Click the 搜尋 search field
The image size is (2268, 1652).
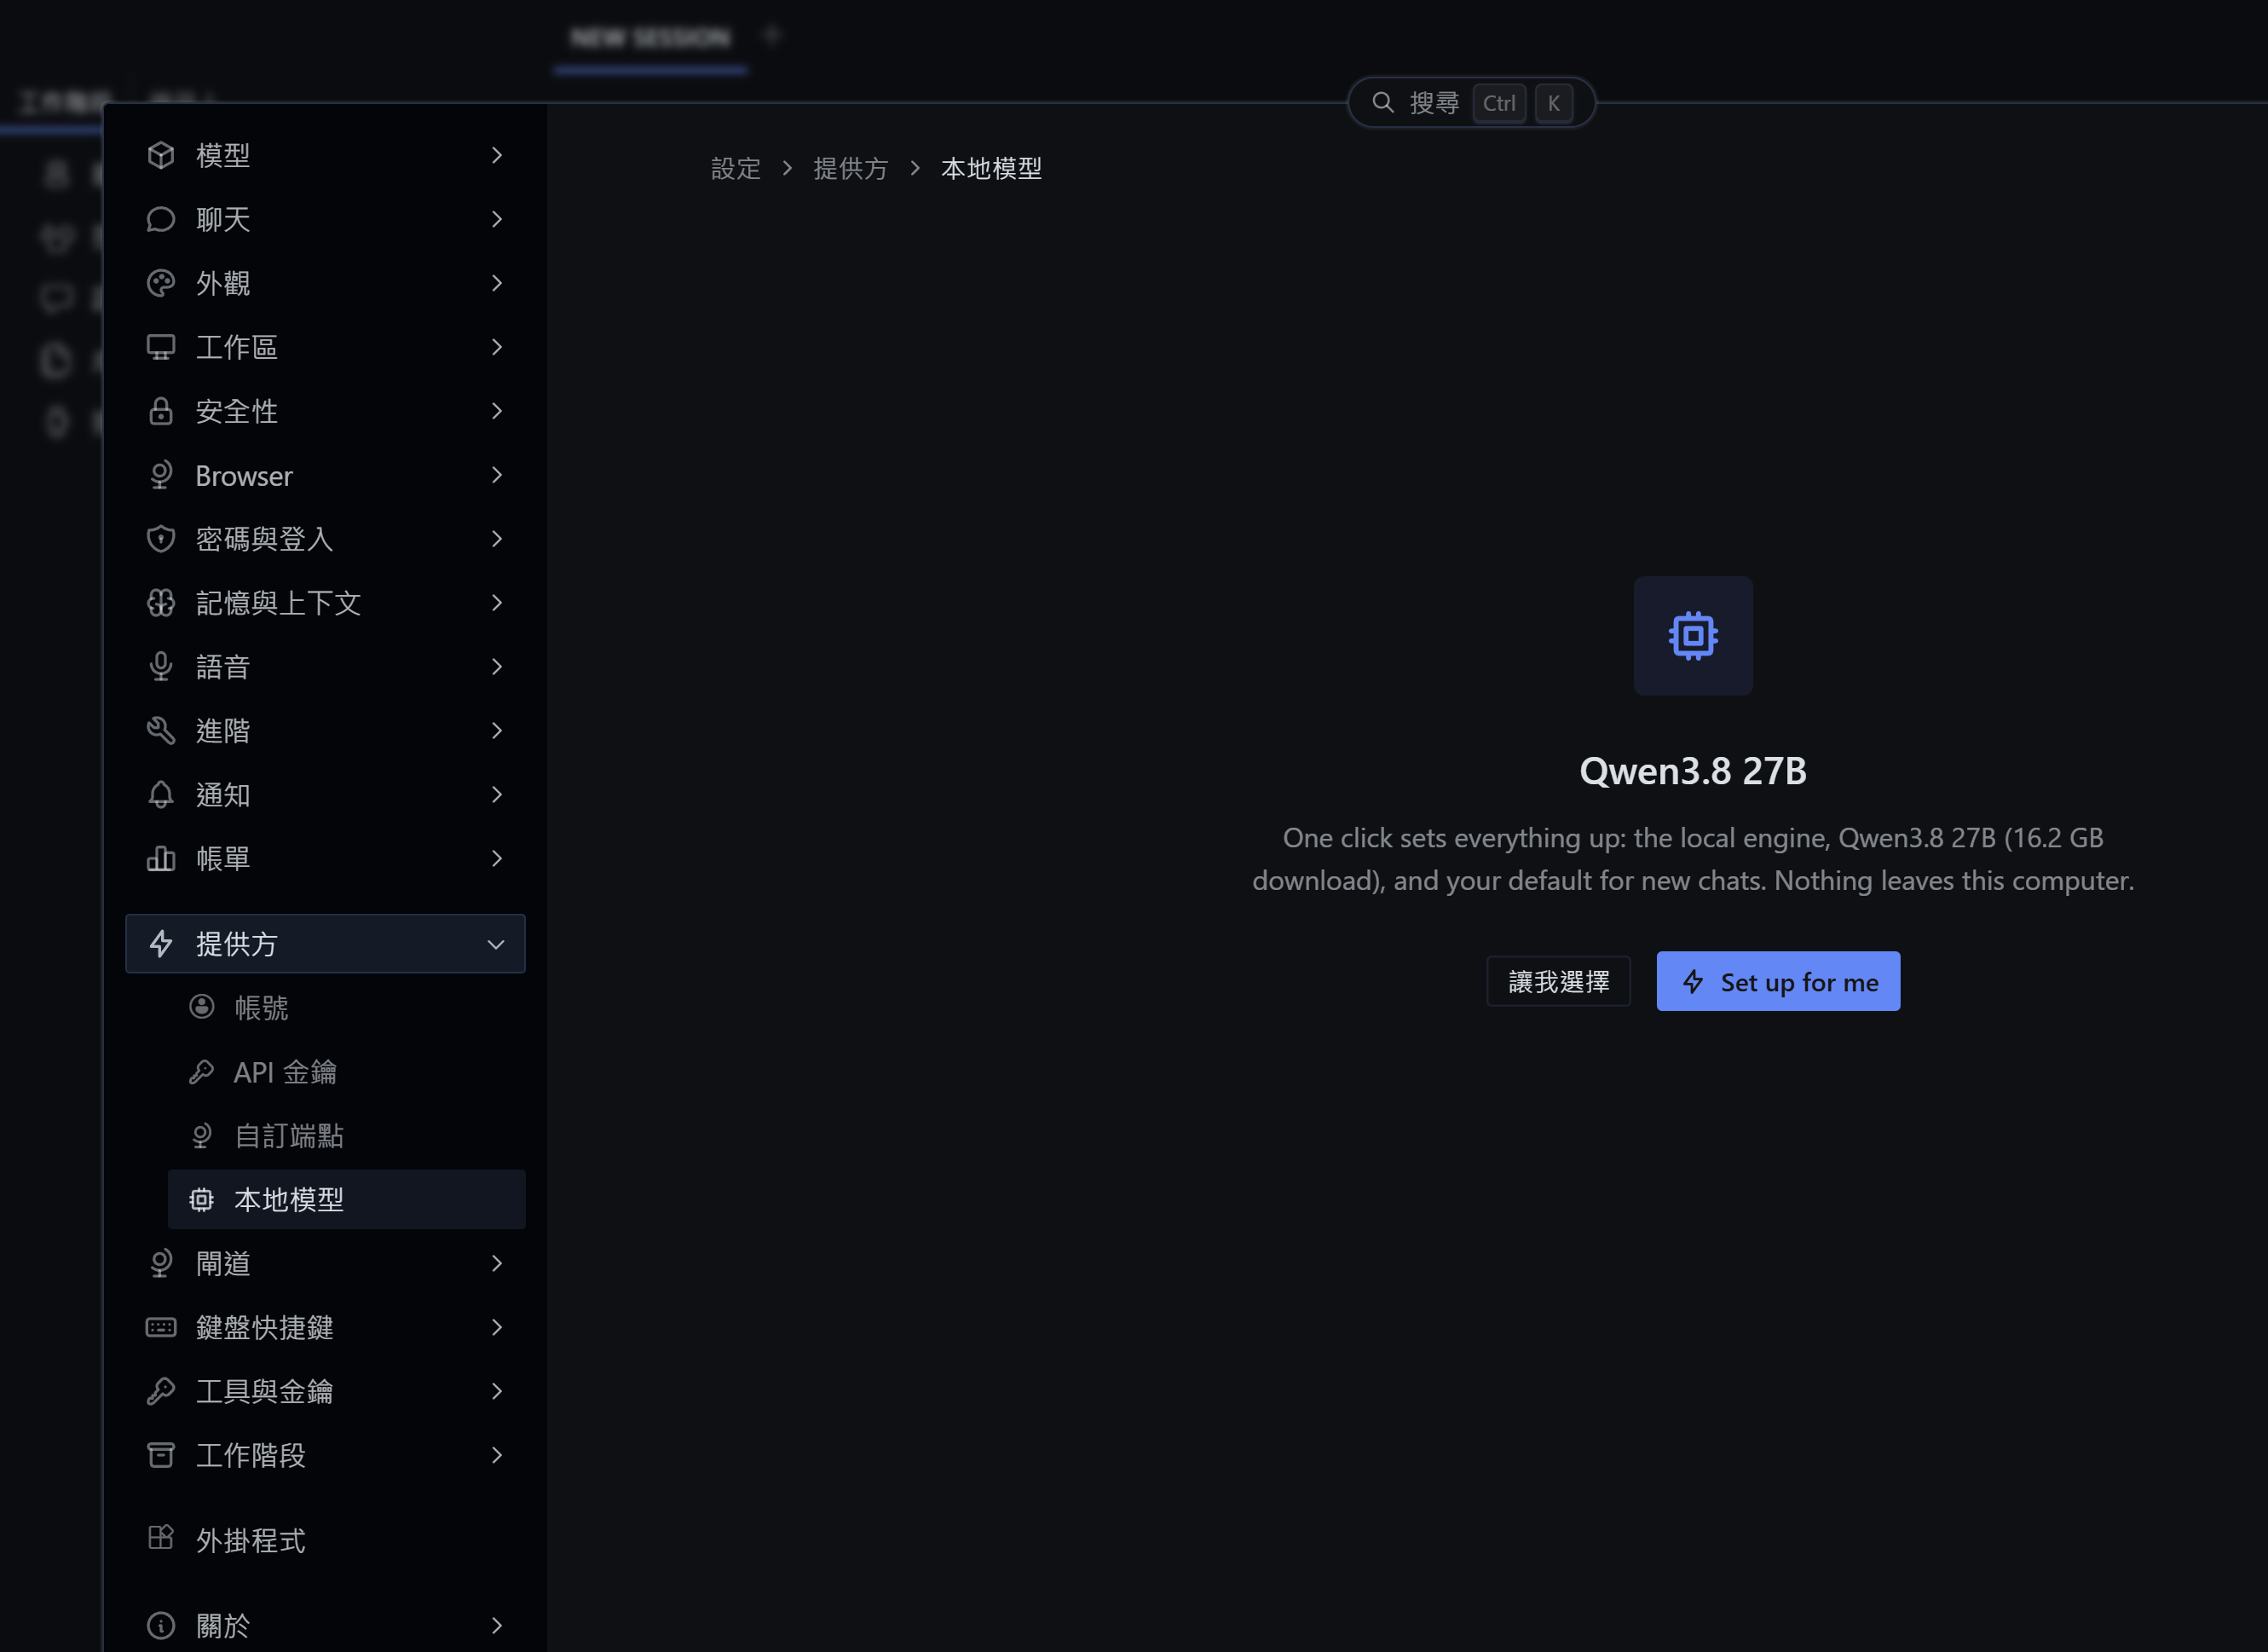pos(1471,102)
